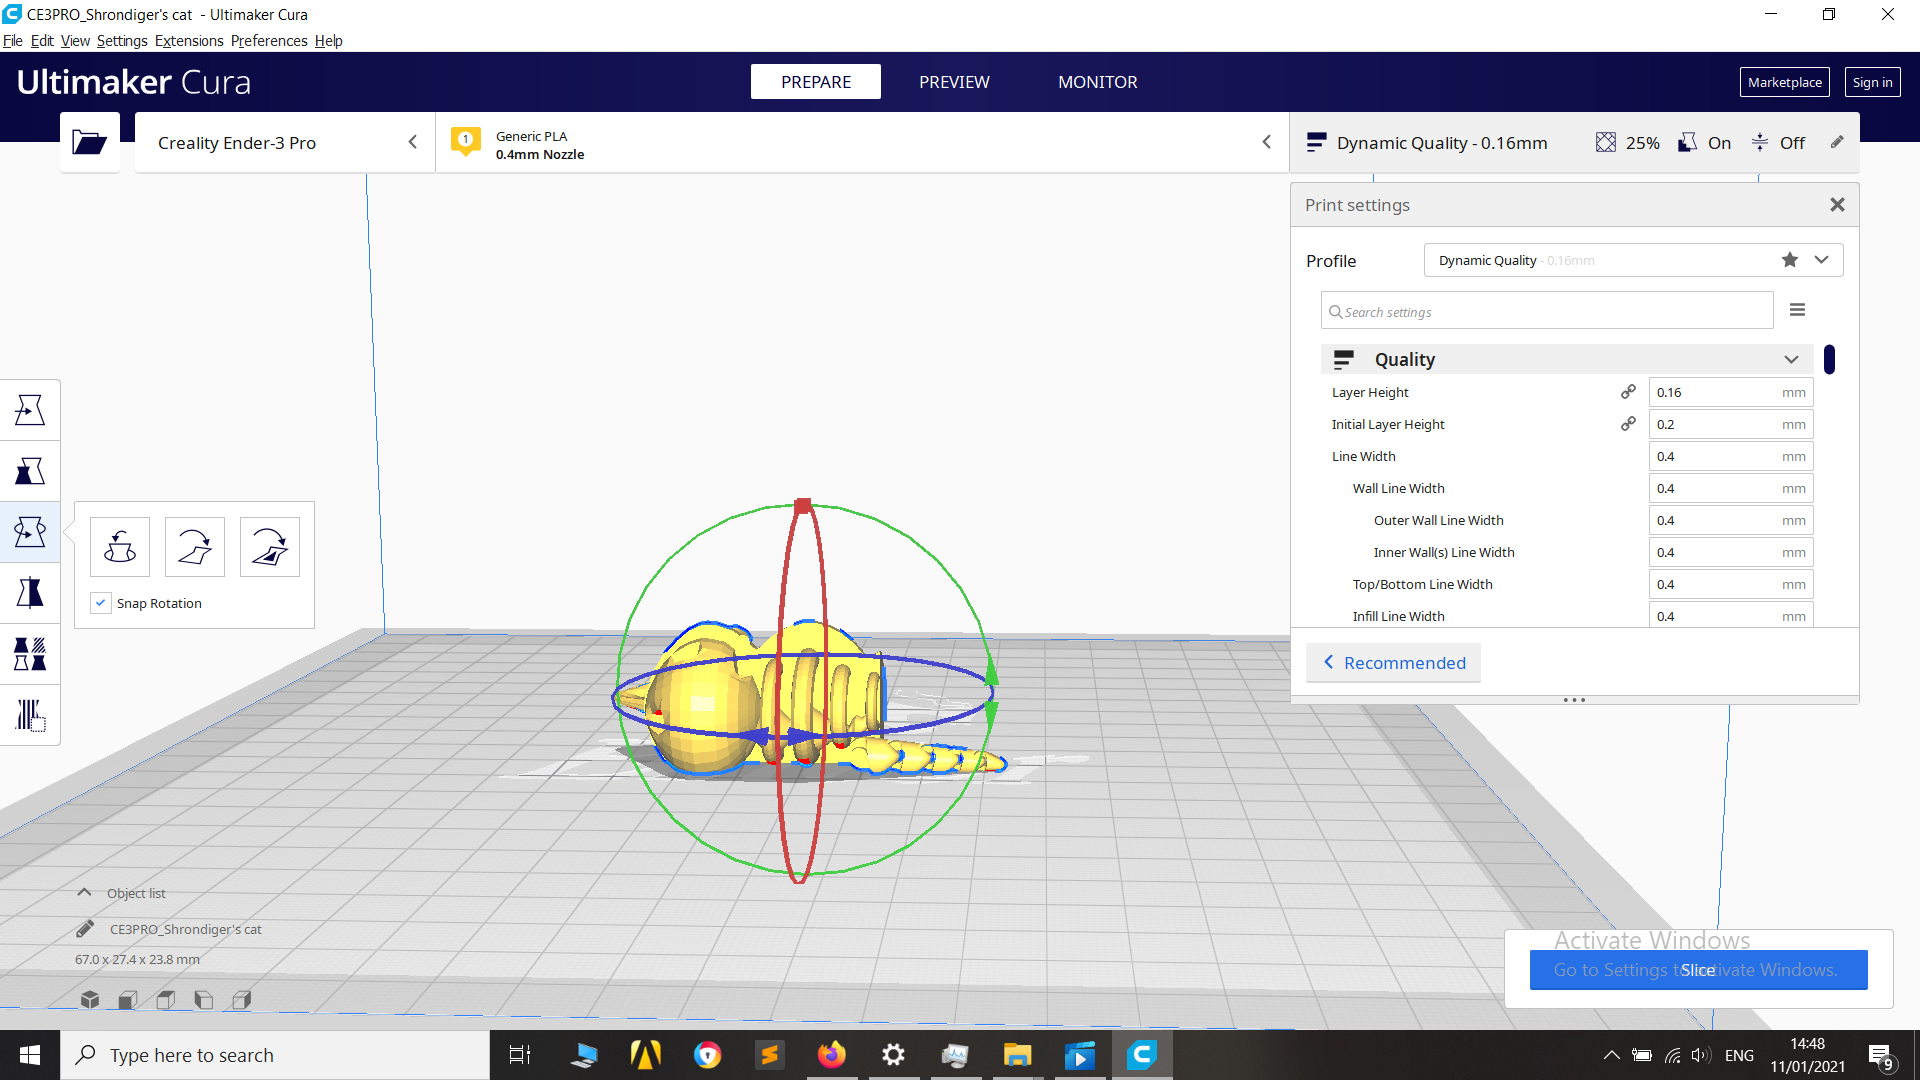Open file using folder icon
1920x1080 pixels.
click(89, 143)
